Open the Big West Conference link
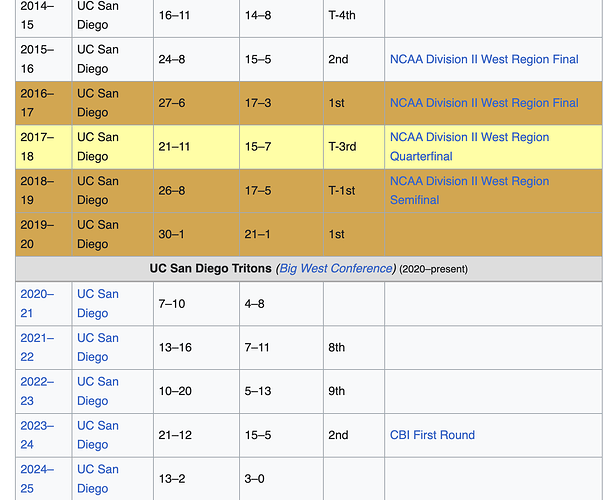This screenshot has height=500, width=604. 336,268
